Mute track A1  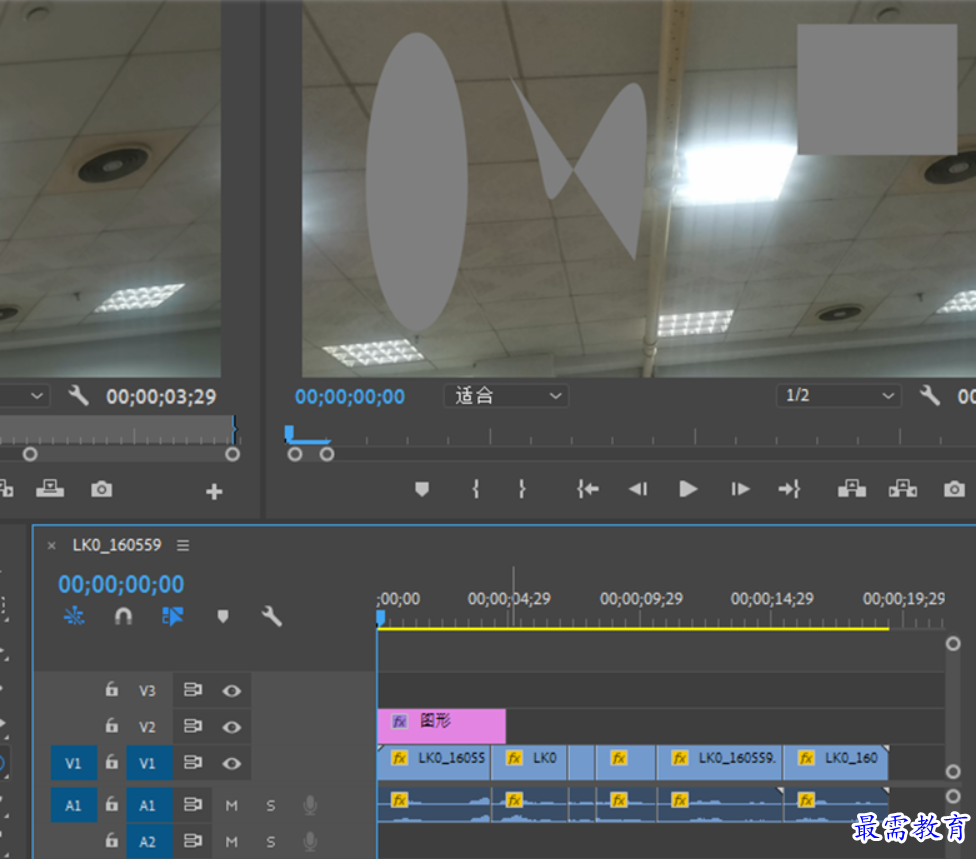click(232, 805)
